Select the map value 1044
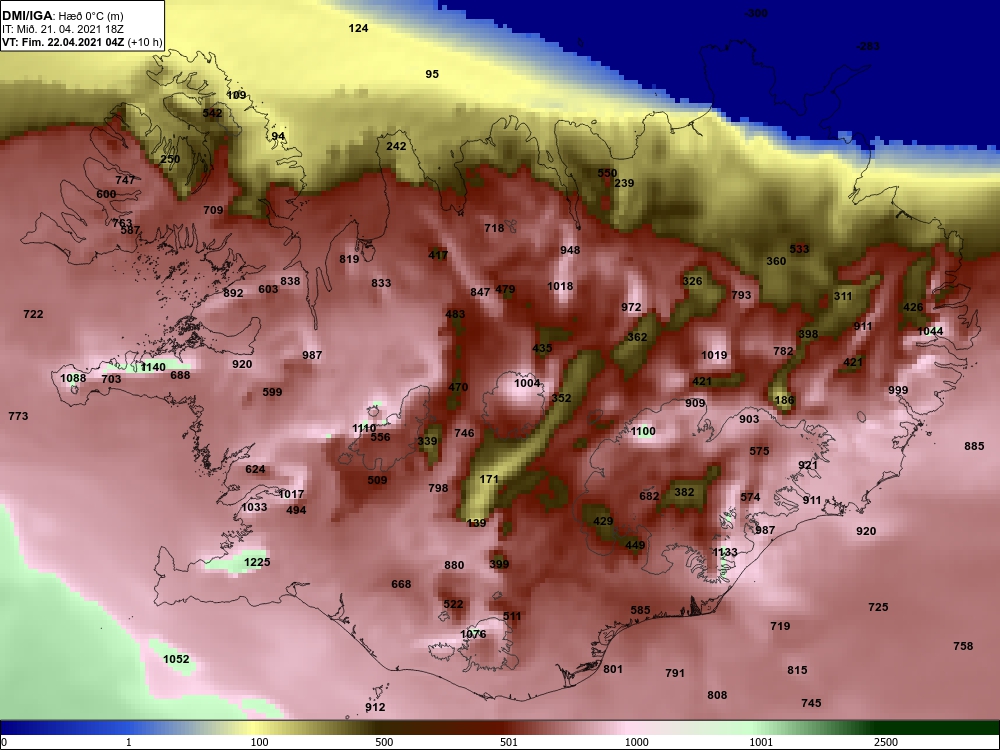 pos(930,332)
